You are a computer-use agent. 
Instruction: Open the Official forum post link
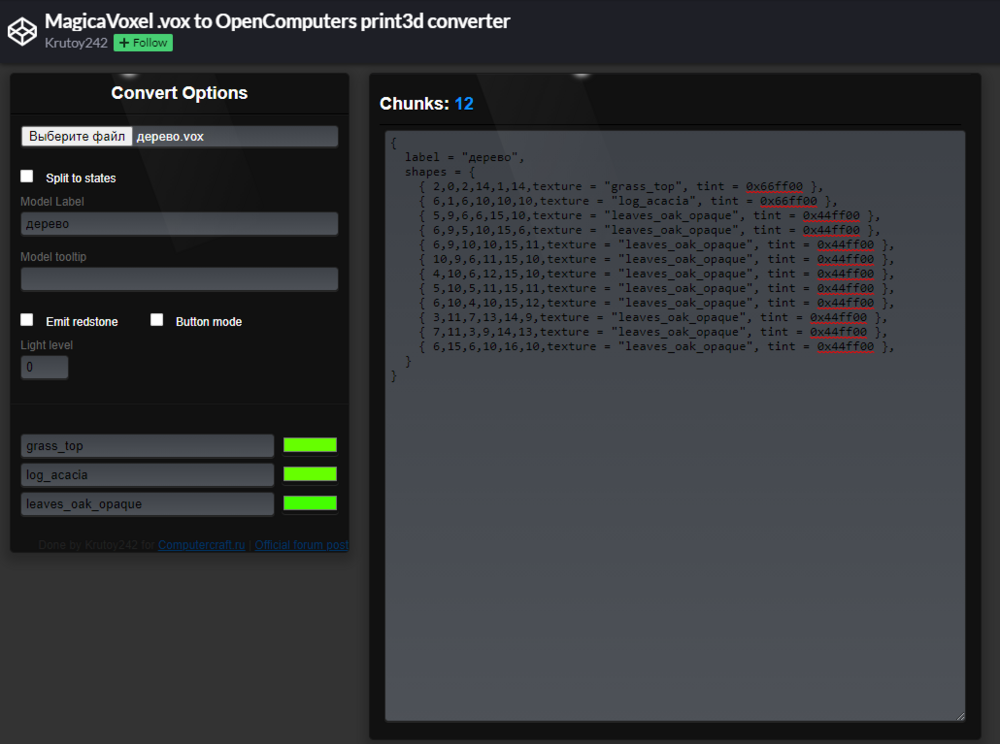click(x=301, y=545)
